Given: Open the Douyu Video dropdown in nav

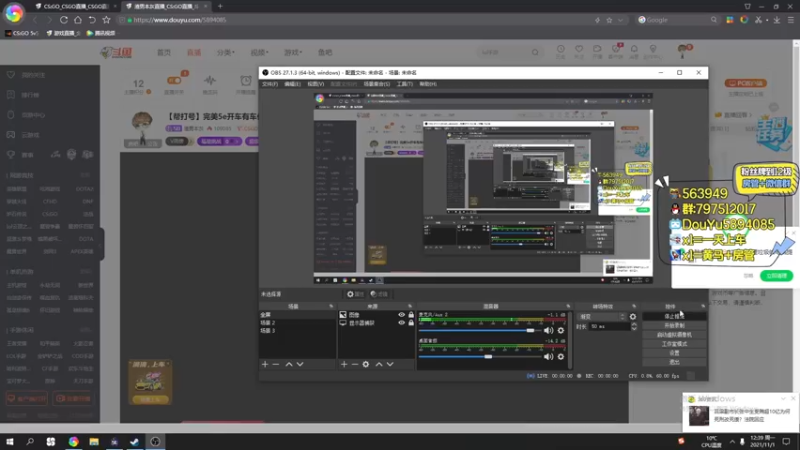Looking at the screenshot, I should point(259,53).
